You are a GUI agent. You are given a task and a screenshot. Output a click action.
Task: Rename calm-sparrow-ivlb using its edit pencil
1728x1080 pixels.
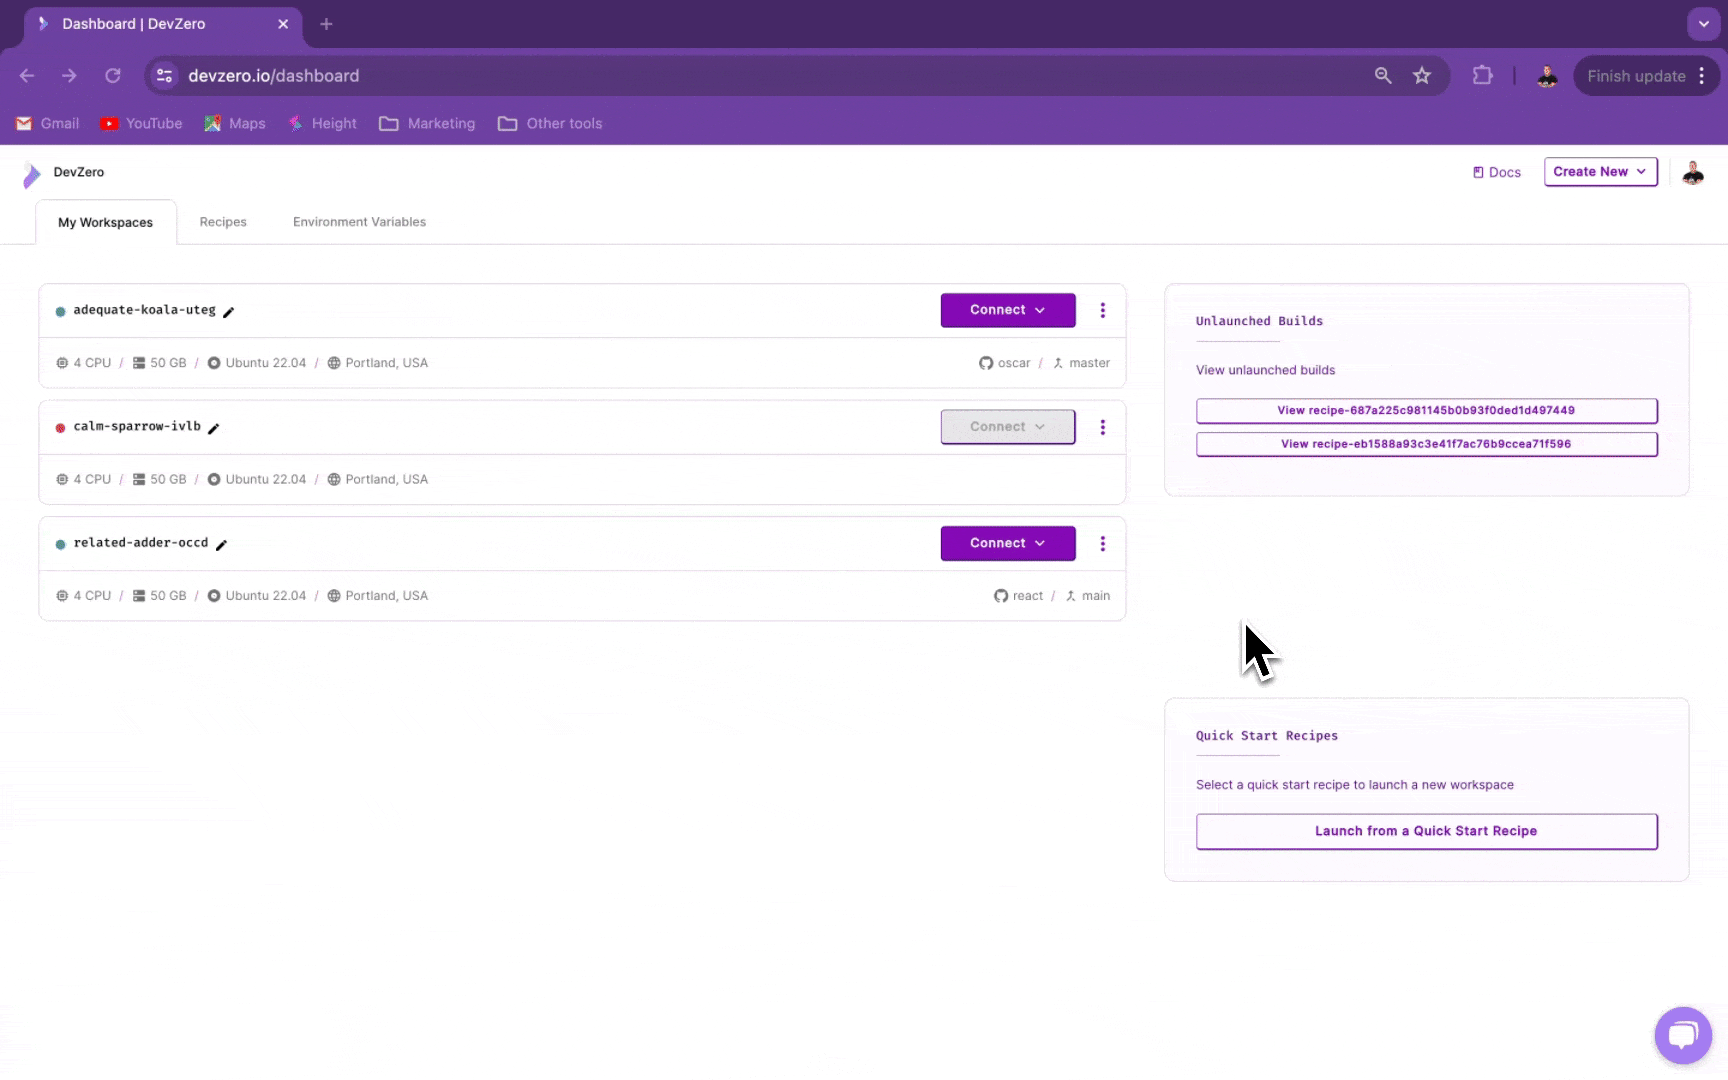pyautogui.click(x=213, y=428)
